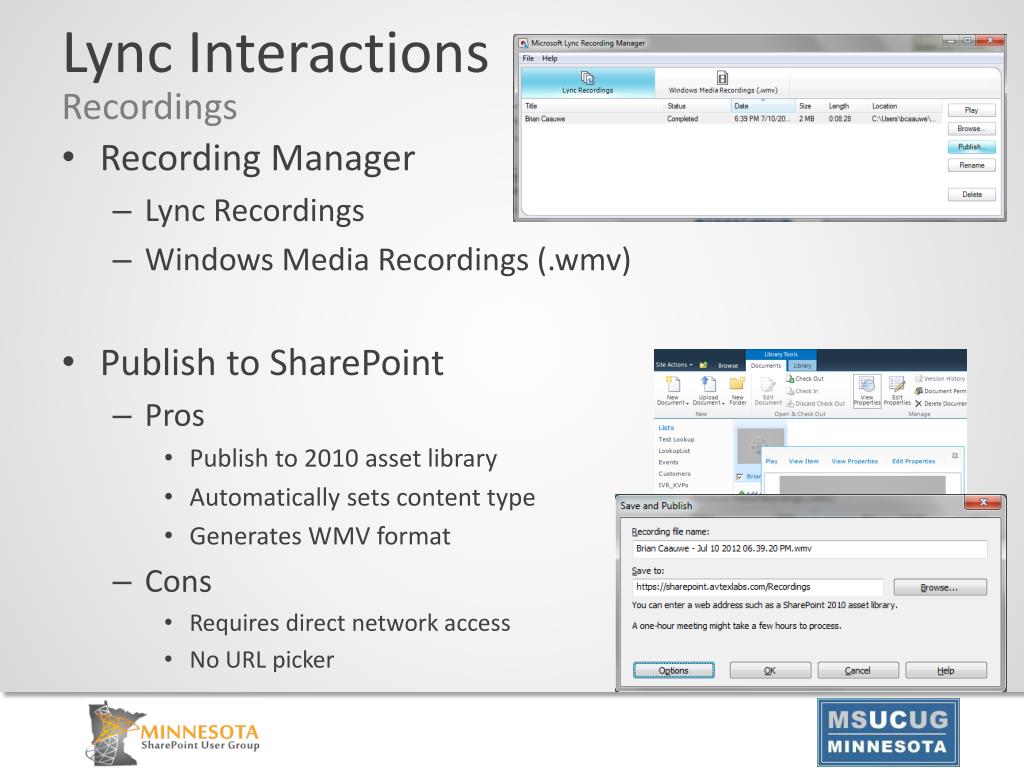The width and height of the screenshot is (1024, 768).
Task: Select the Library ribbon tab
Action: click(x=802, y=366)
